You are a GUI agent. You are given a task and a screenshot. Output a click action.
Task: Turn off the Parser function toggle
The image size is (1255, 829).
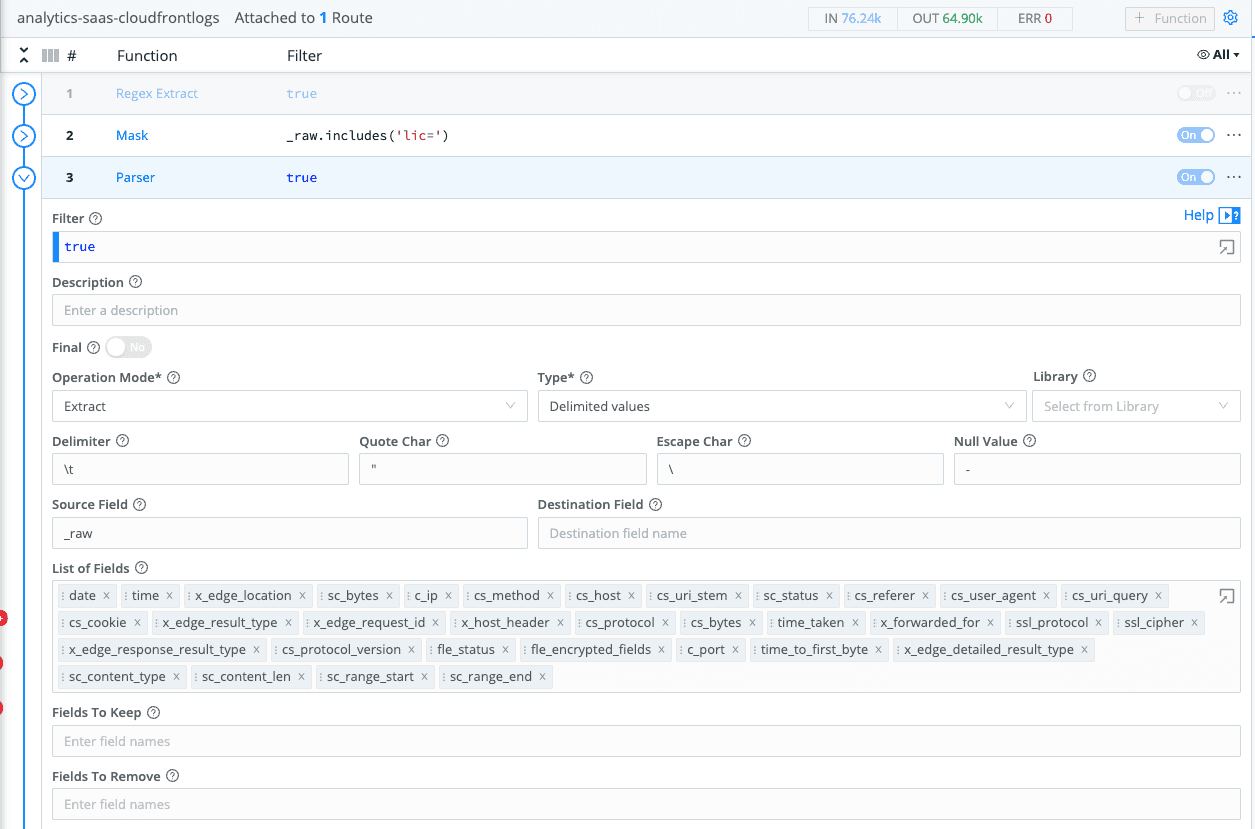click(x=1195, y=176)
